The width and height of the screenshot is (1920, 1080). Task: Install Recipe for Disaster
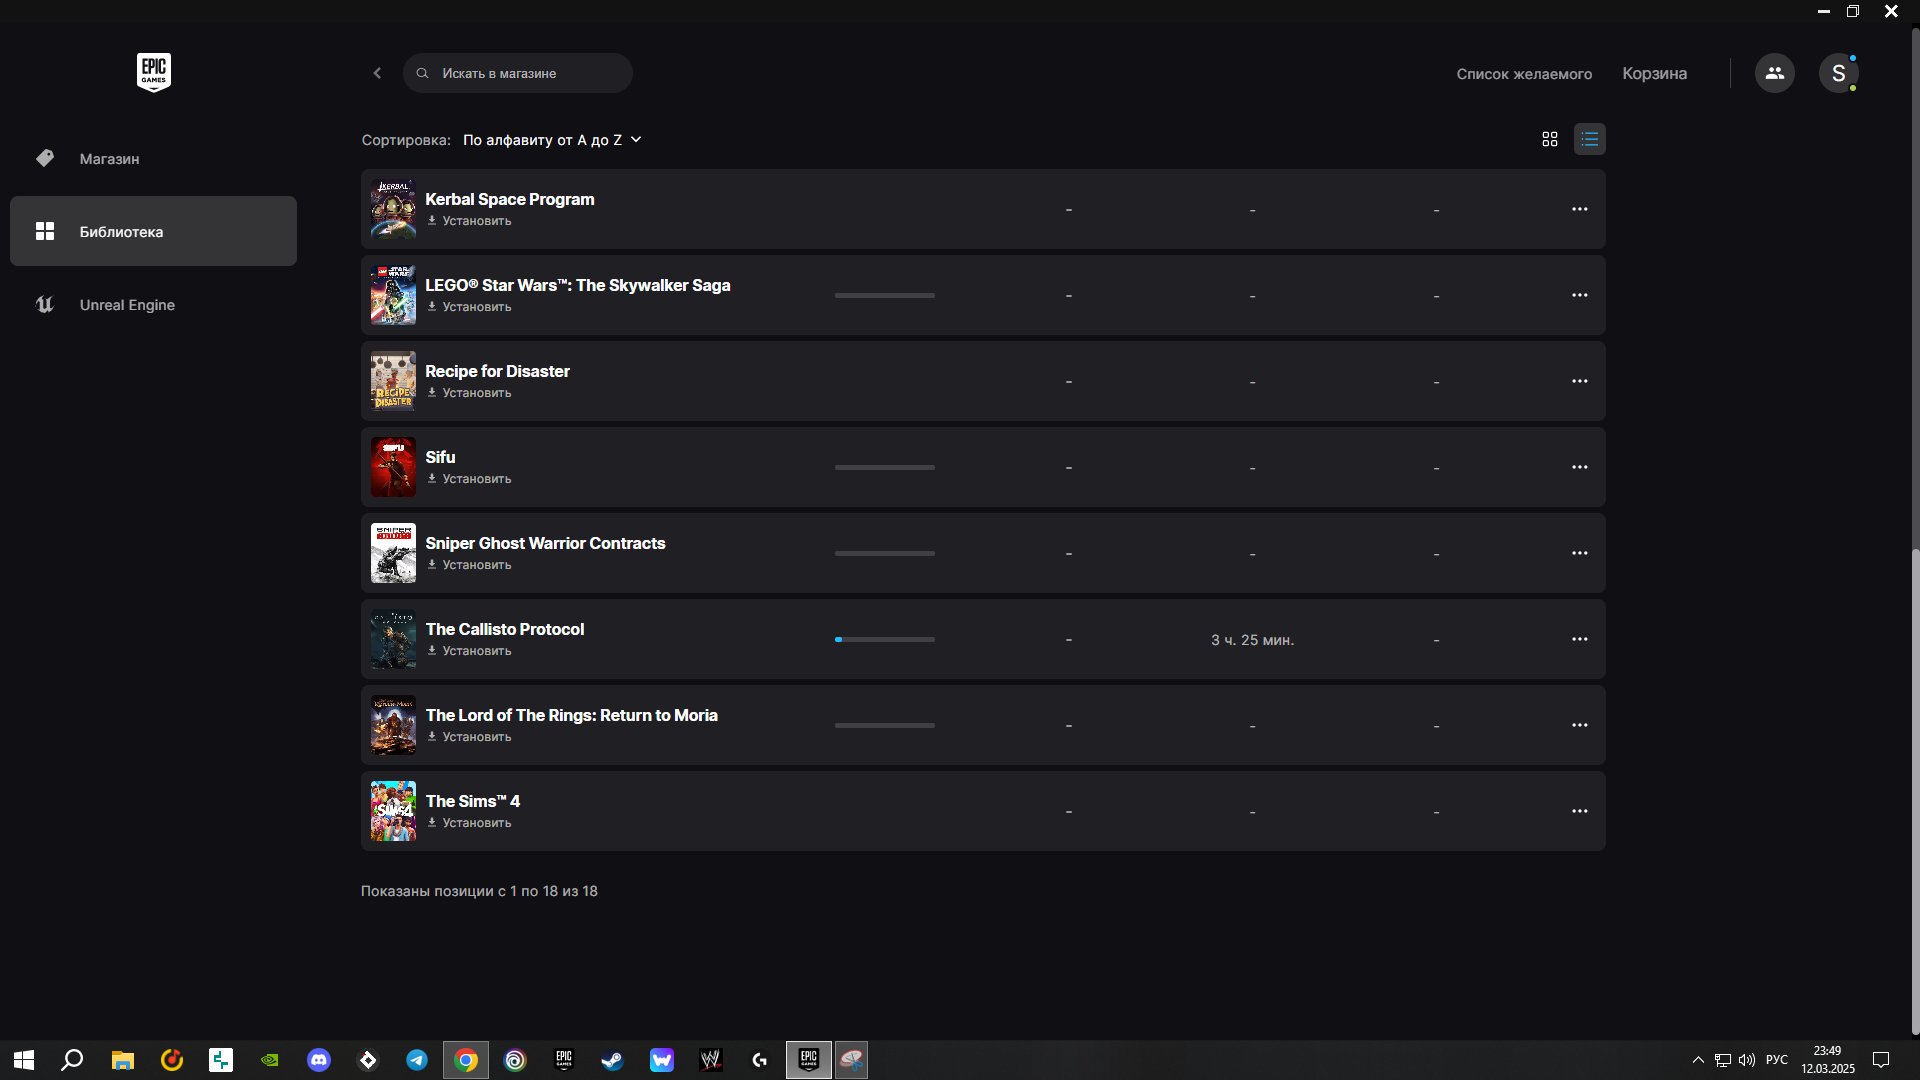pos(469,393)
